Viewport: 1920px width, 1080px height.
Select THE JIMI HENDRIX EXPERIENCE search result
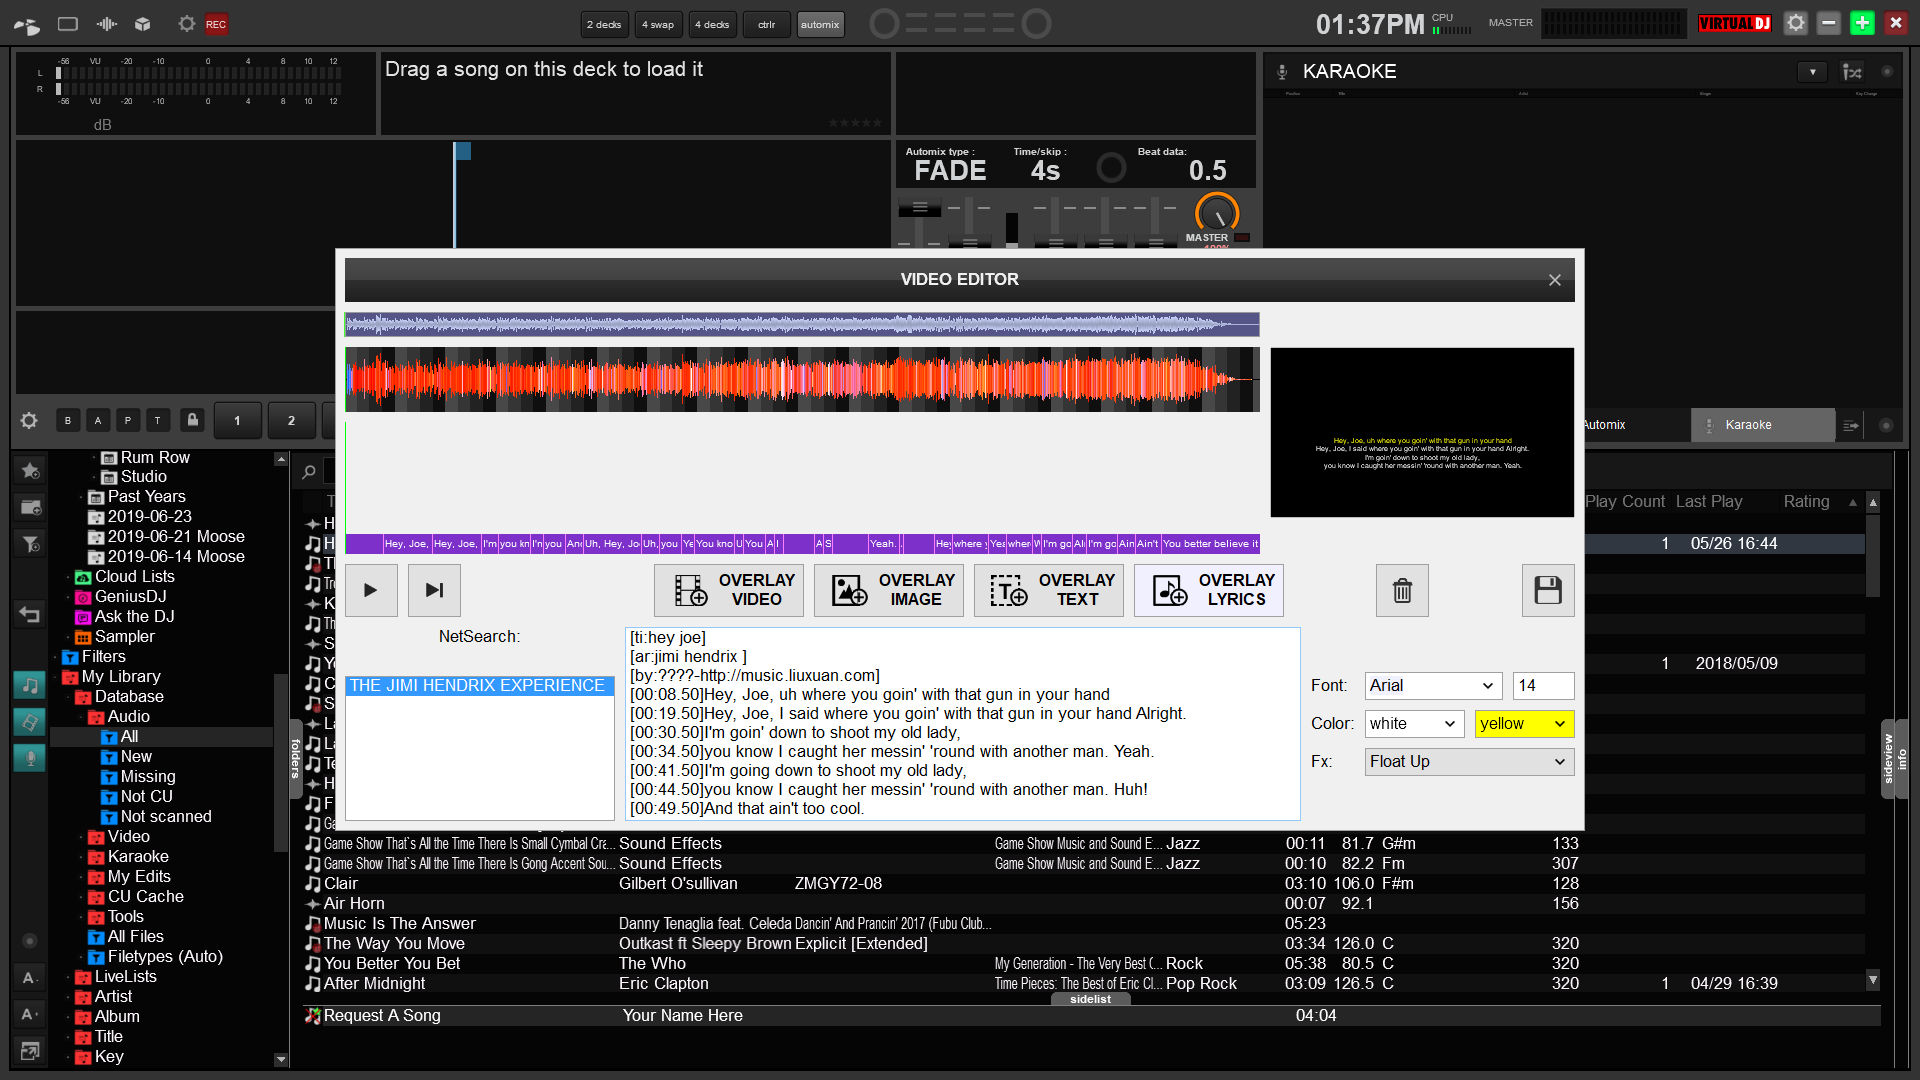tap(478, 686)
